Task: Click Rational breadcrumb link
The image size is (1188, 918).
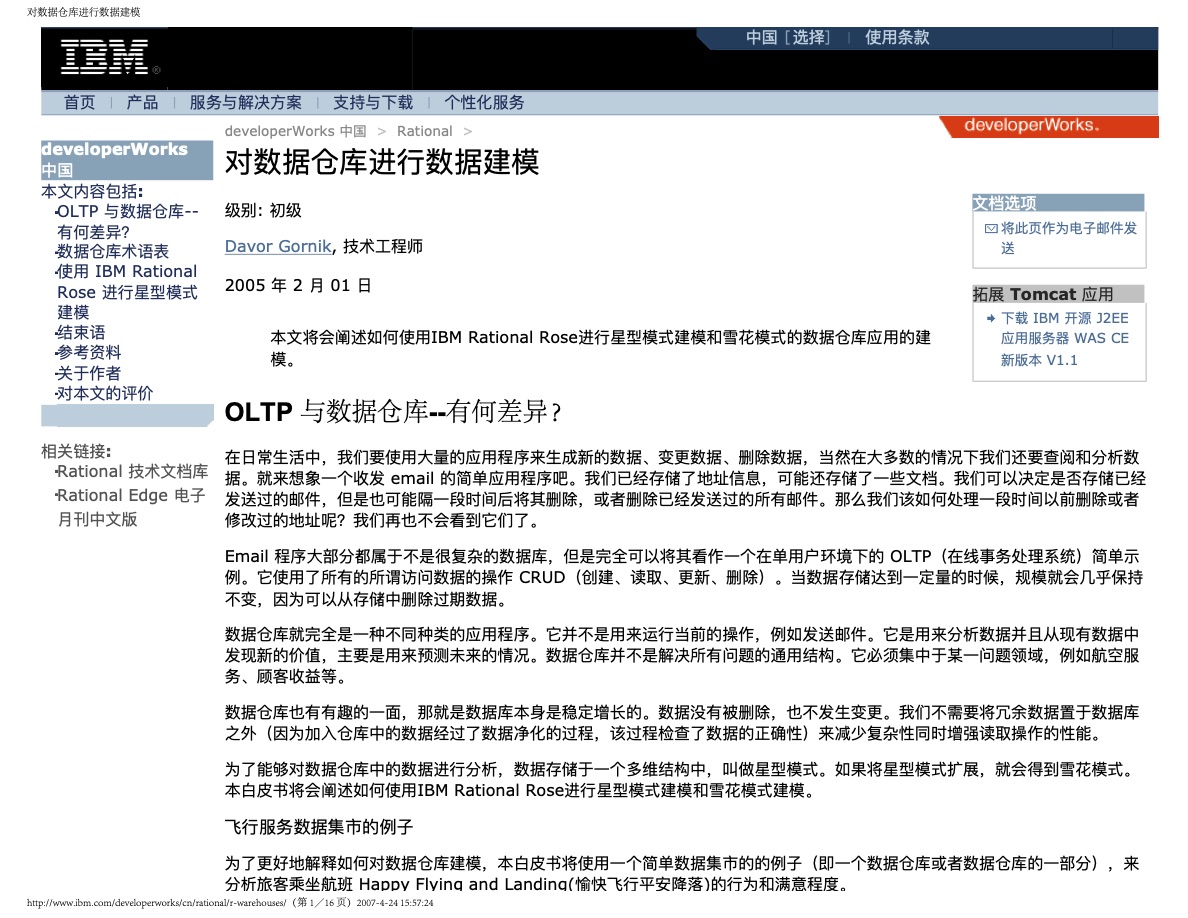Action: pos(424,131)
